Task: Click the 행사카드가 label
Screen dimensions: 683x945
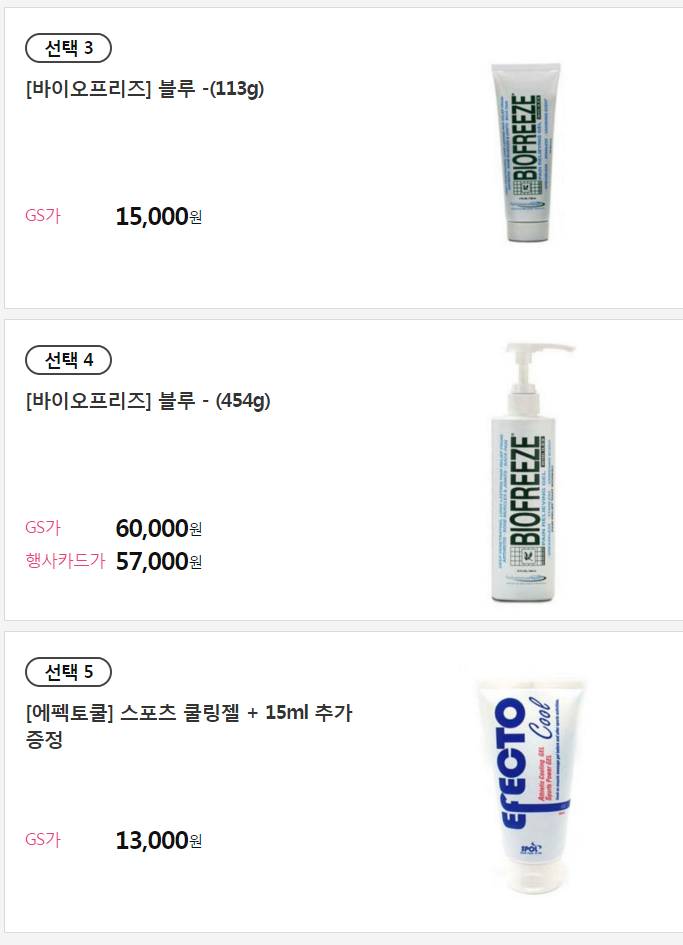Action: click(65, 561)
